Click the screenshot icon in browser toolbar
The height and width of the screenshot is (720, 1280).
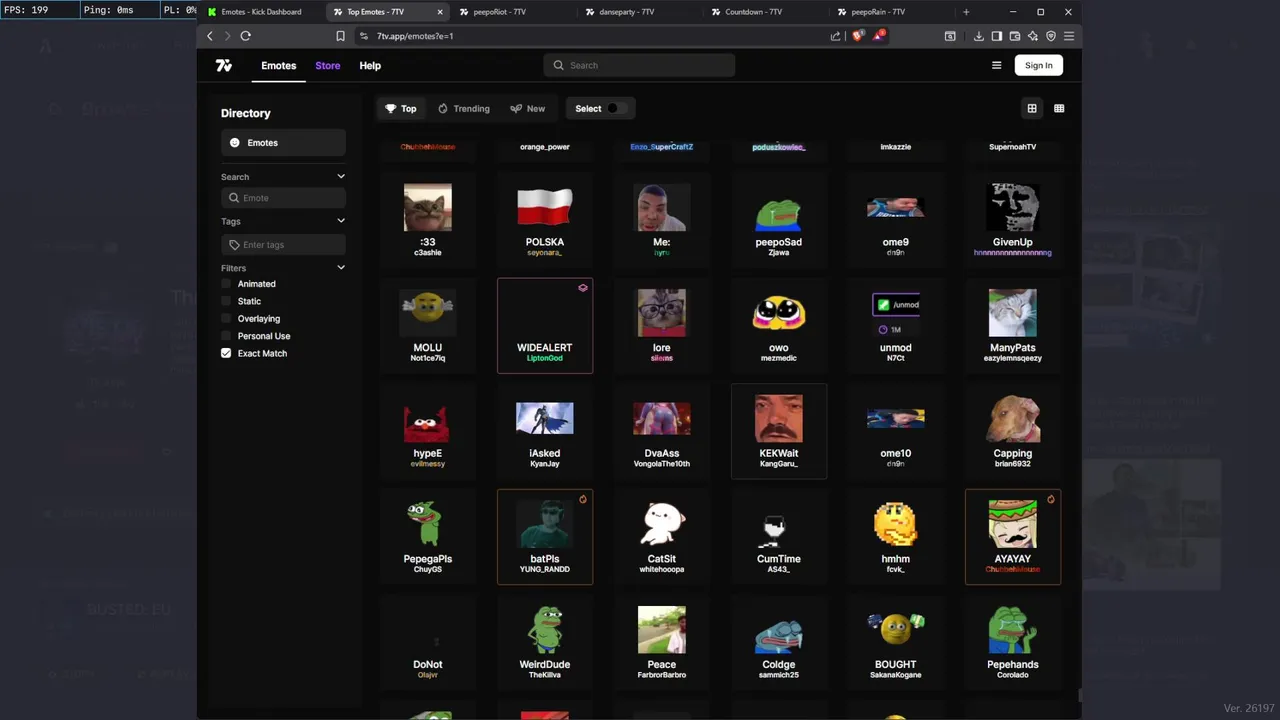point(950,36)
